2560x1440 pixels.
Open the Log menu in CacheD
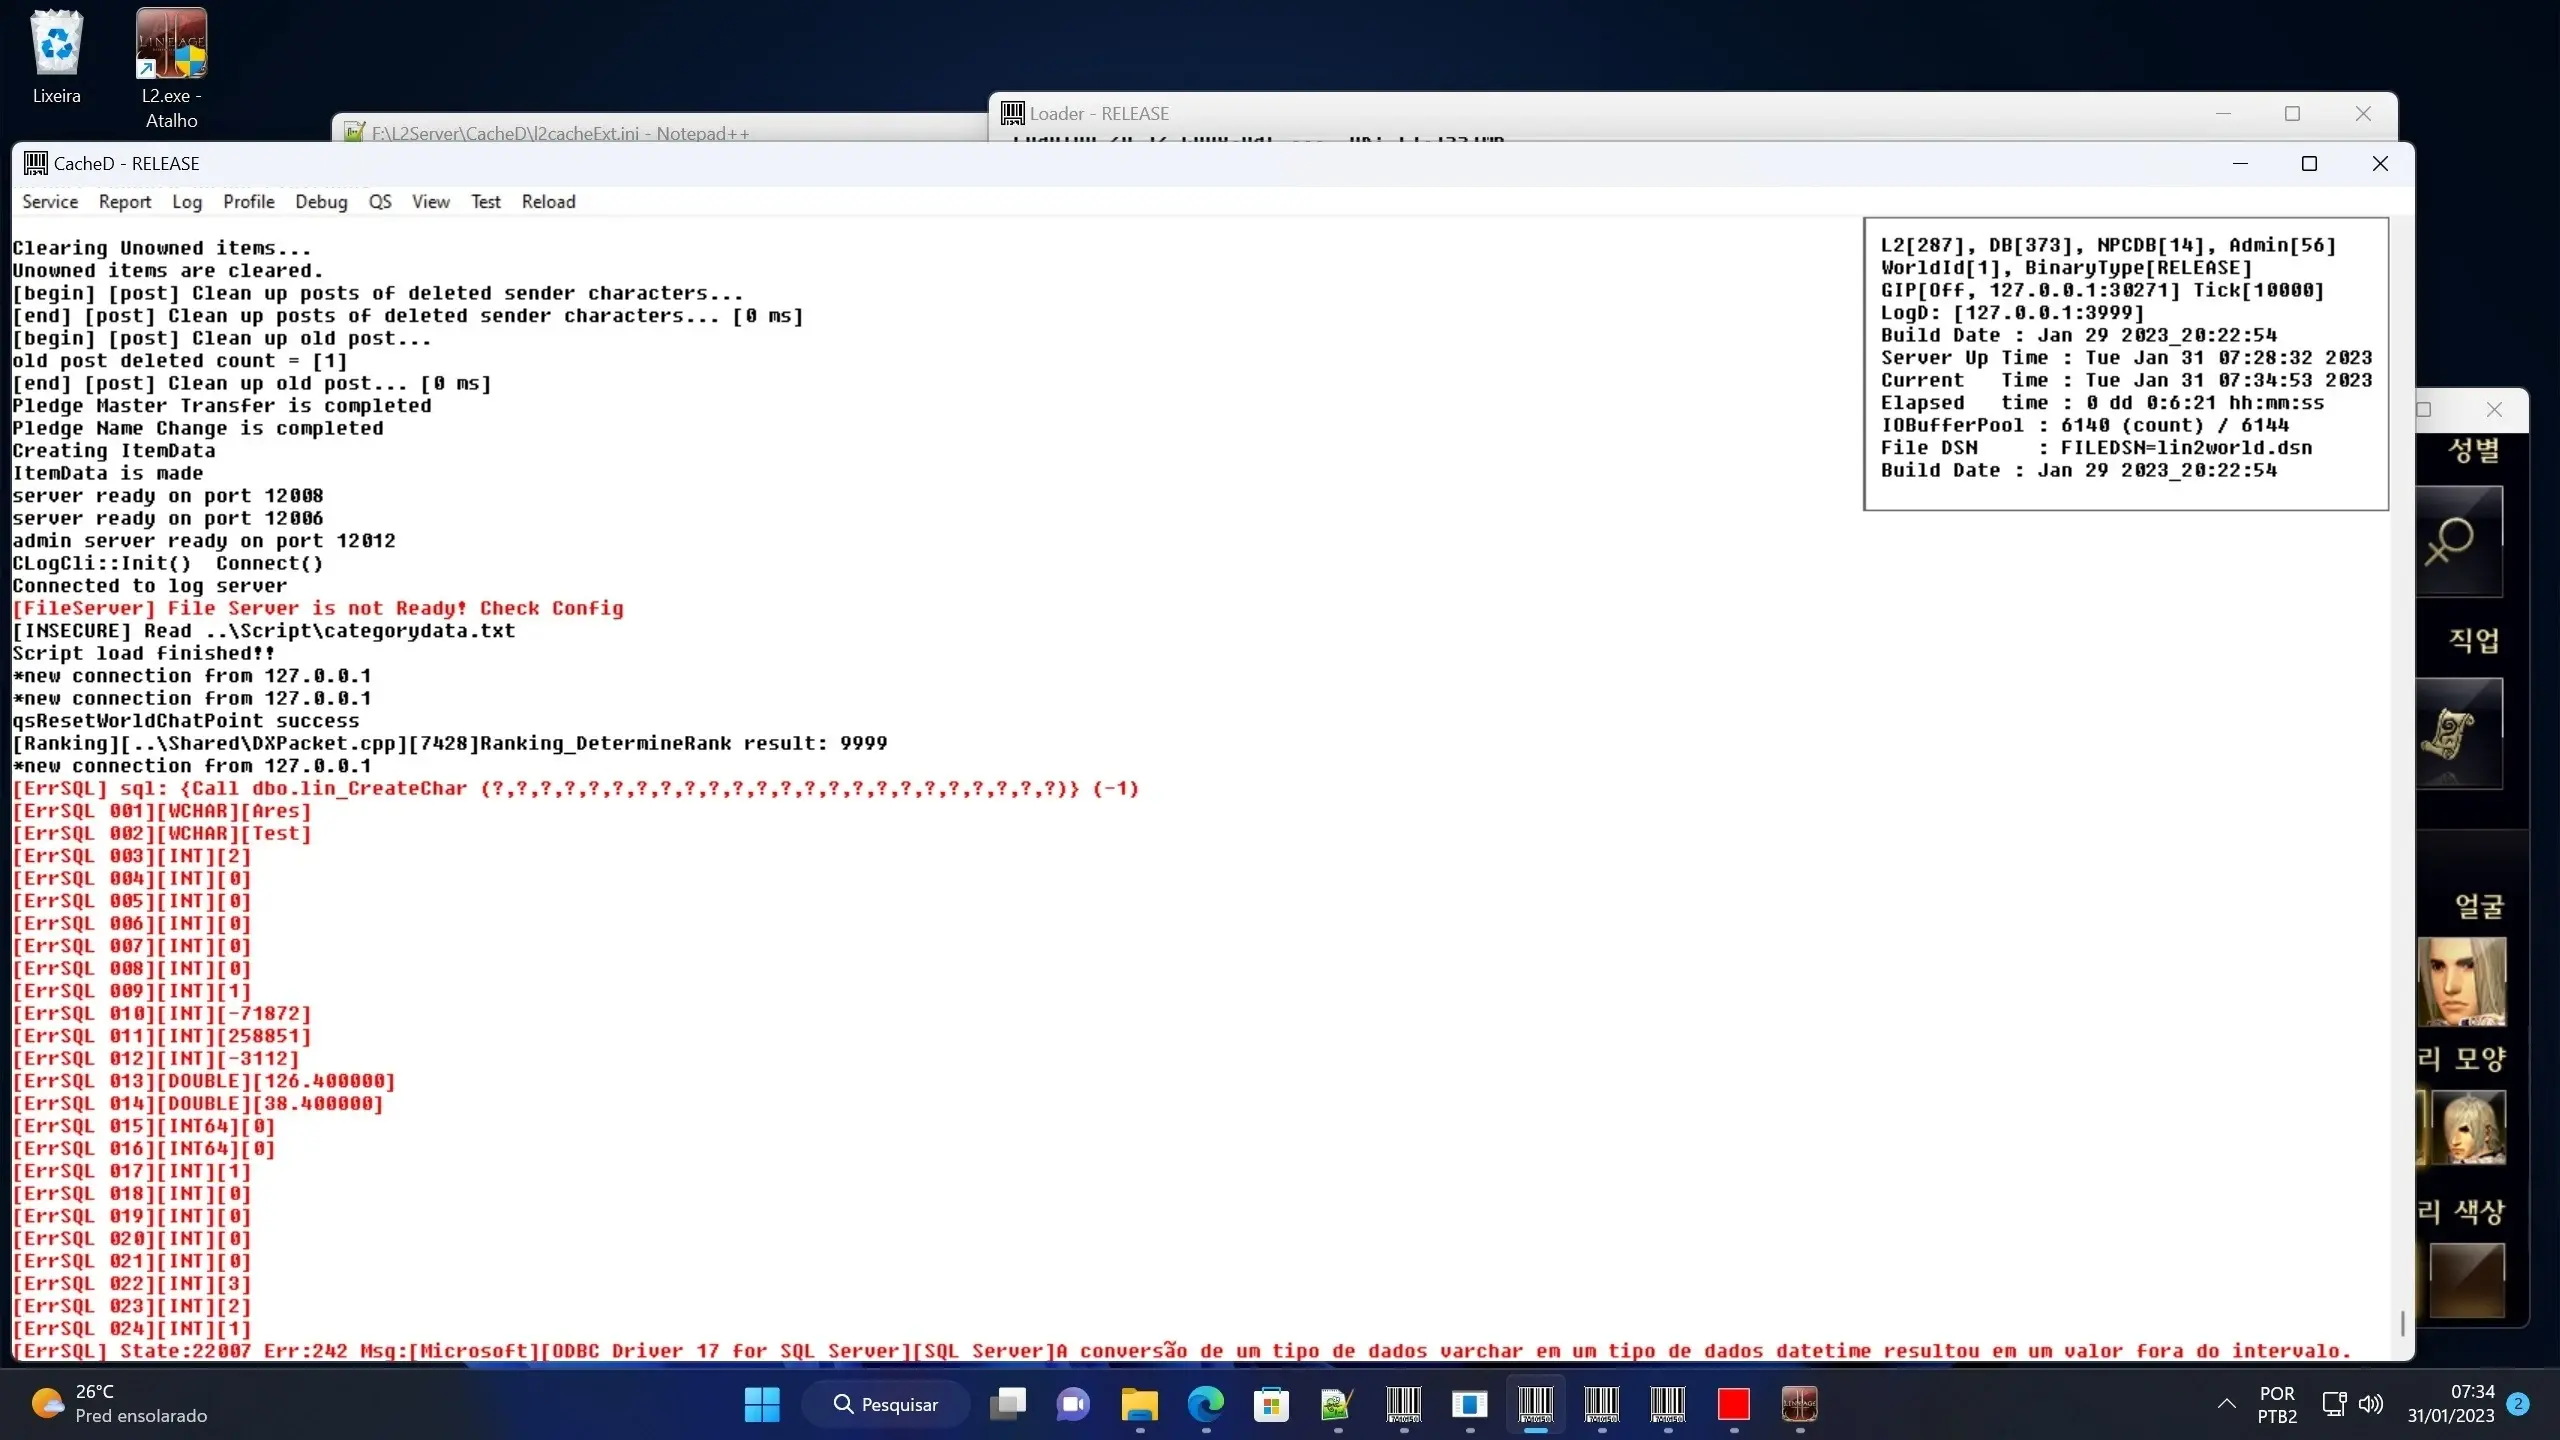tap(186, 200)
